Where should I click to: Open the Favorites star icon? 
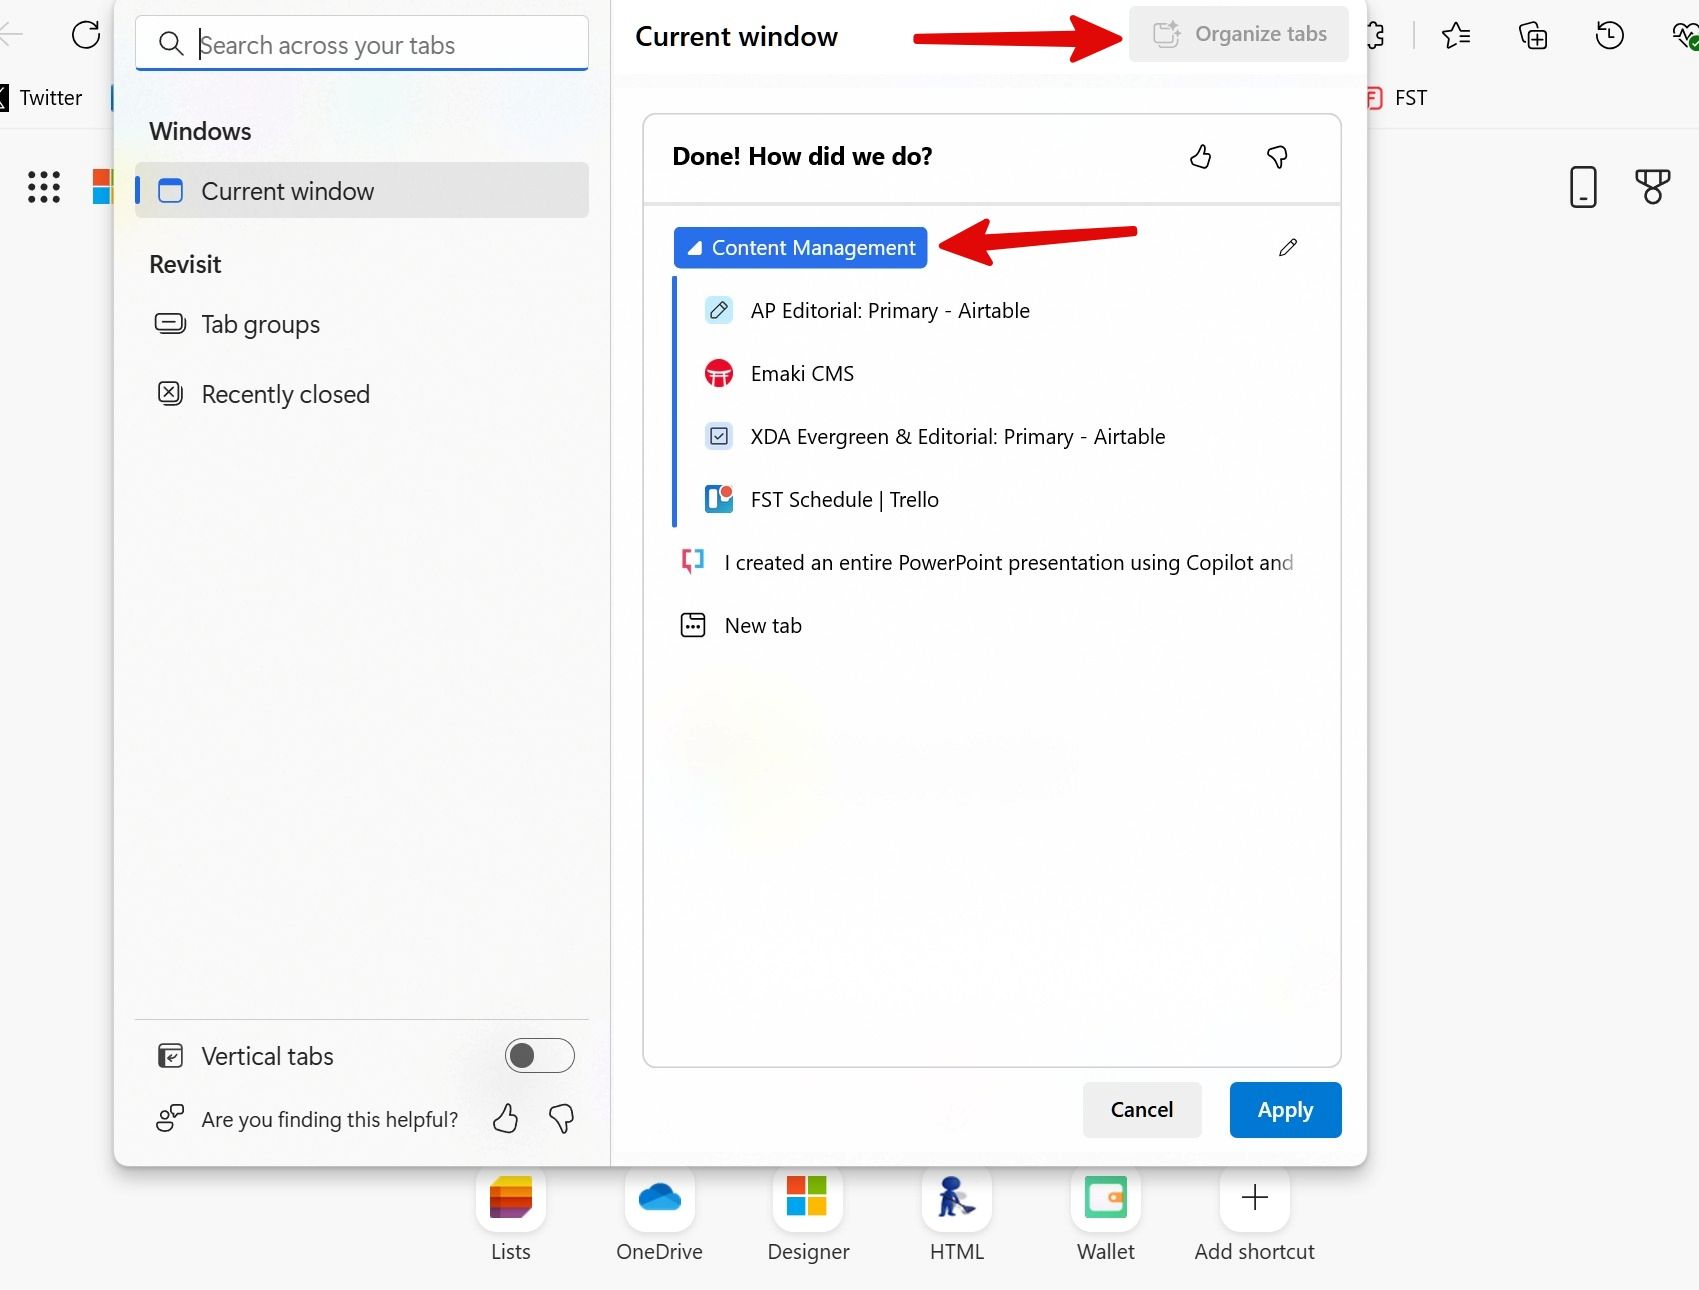(x=1456, y=36)
